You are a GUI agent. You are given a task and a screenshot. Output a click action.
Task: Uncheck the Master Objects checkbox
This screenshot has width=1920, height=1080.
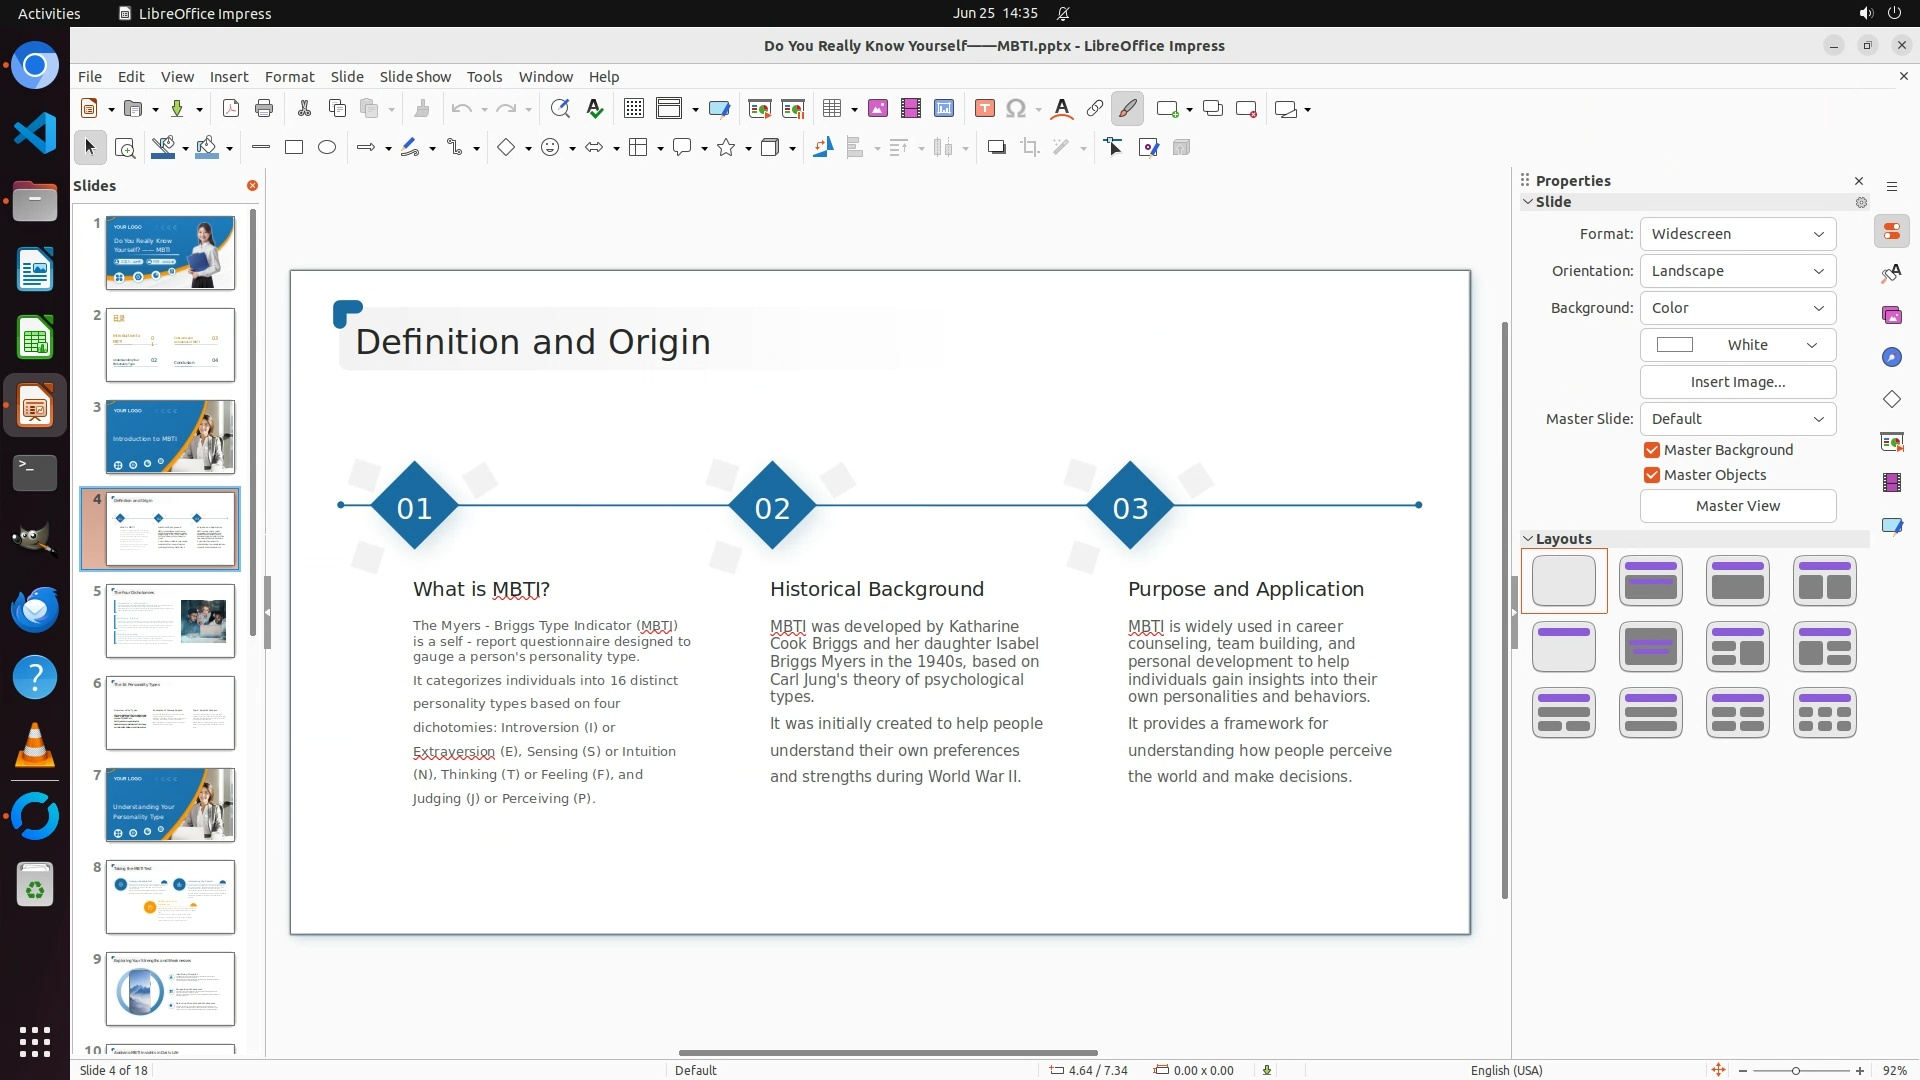tap(1652, 475)
